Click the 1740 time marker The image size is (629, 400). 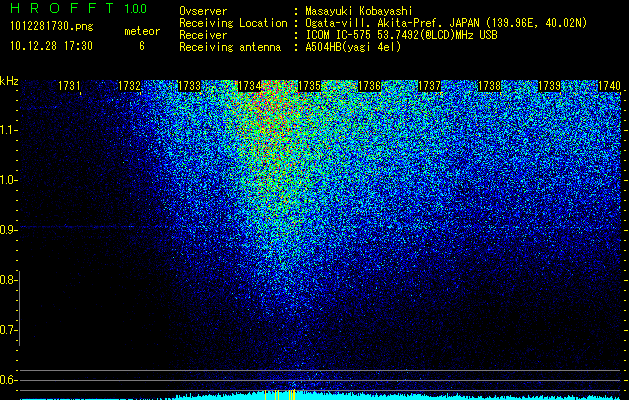[x=609, y=86]
